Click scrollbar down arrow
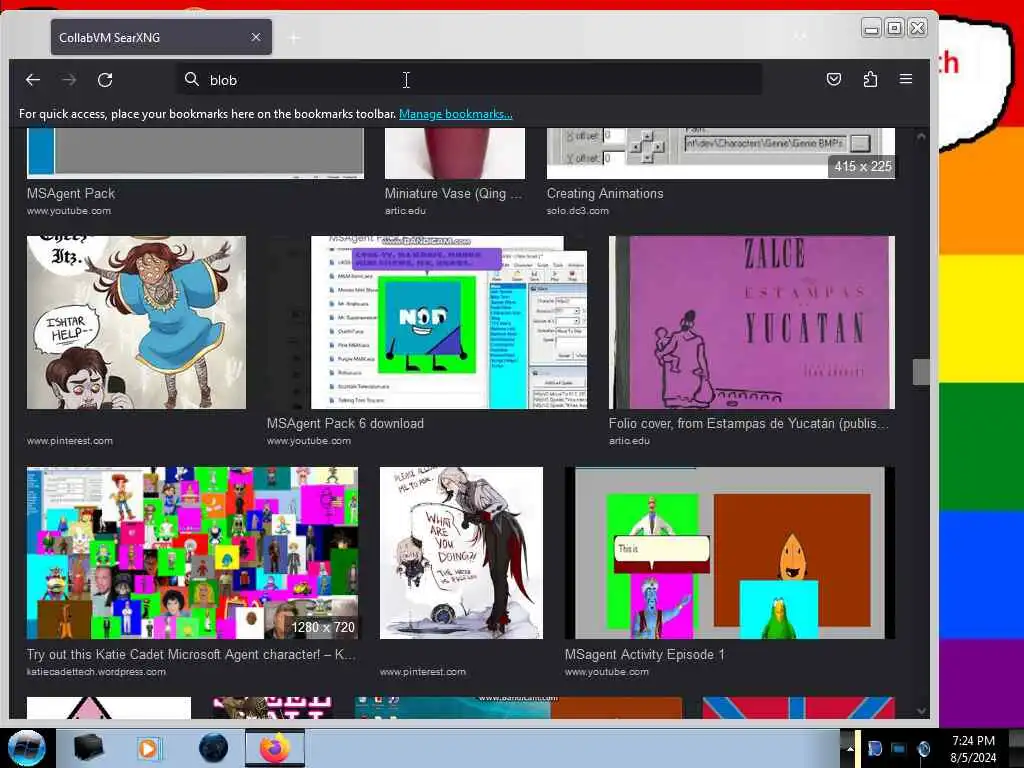Viewport: 1024px width, 768px height. (x=921, y=711)
